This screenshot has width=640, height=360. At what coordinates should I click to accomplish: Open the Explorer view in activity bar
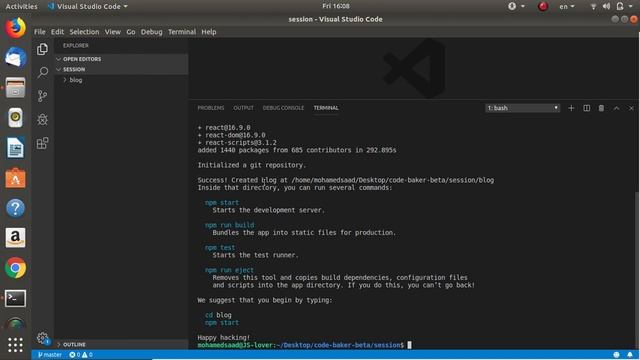[x=42, y=49]
